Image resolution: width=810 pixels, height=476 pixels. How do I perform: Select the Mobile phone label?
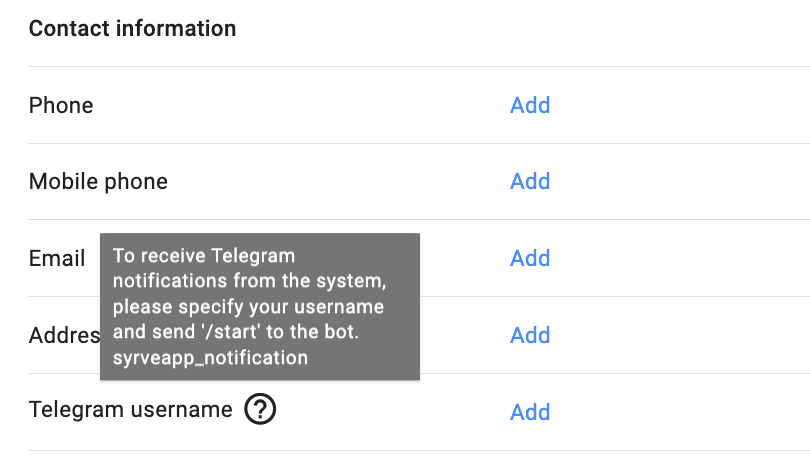click(x=98, y=181)
